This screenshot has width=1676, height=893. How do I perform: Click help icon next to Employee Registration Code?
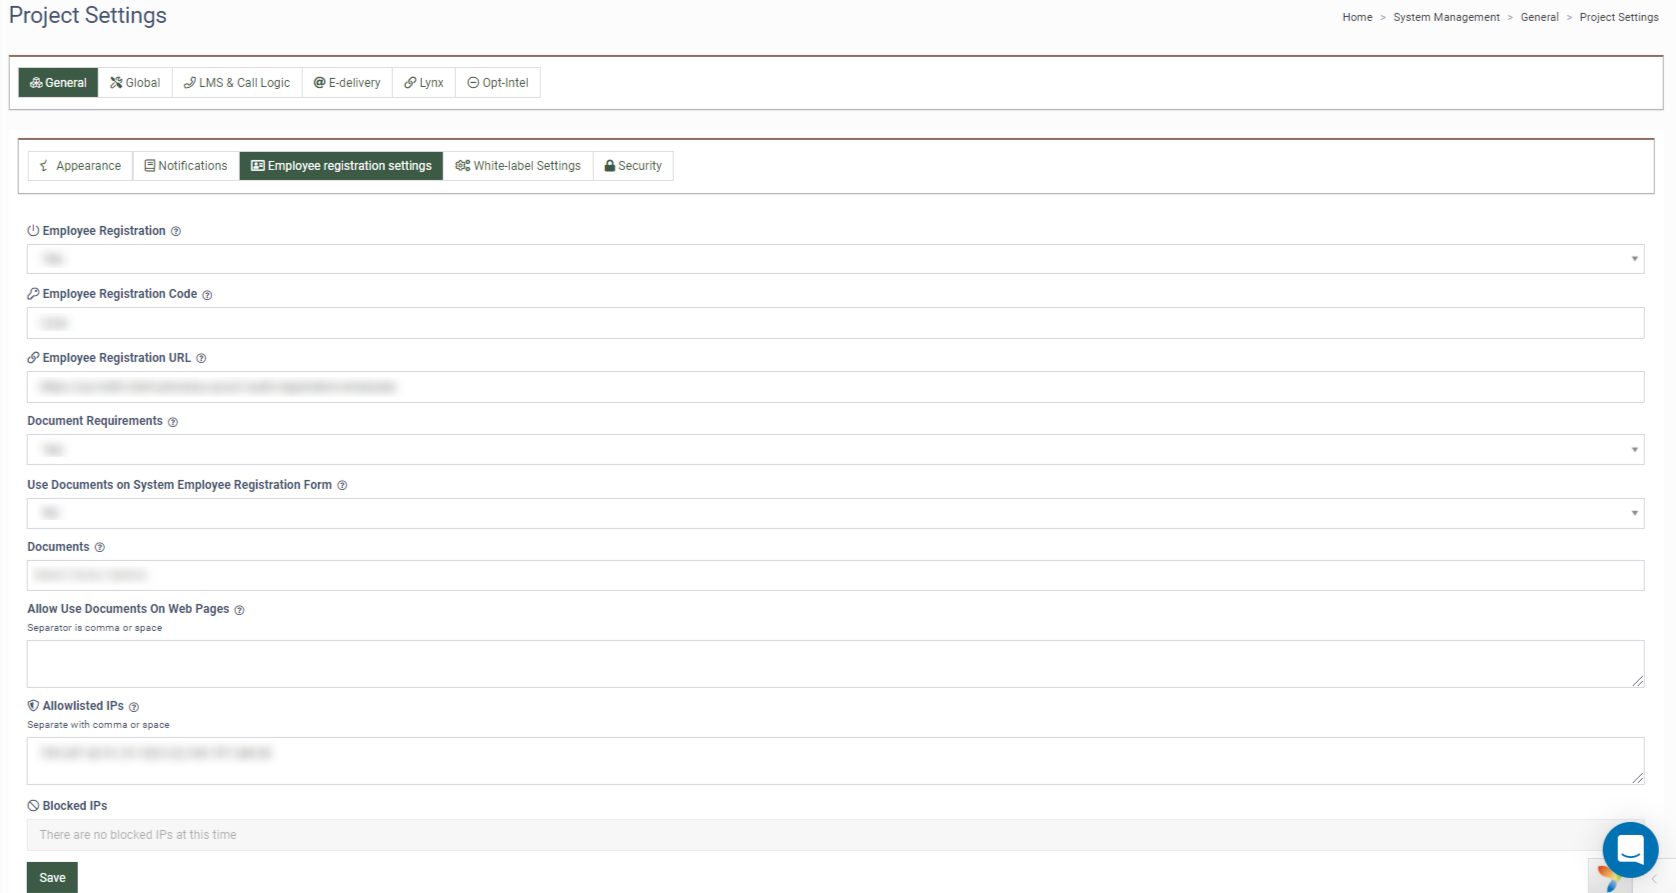pyautogui.click(x=207, y=295)
